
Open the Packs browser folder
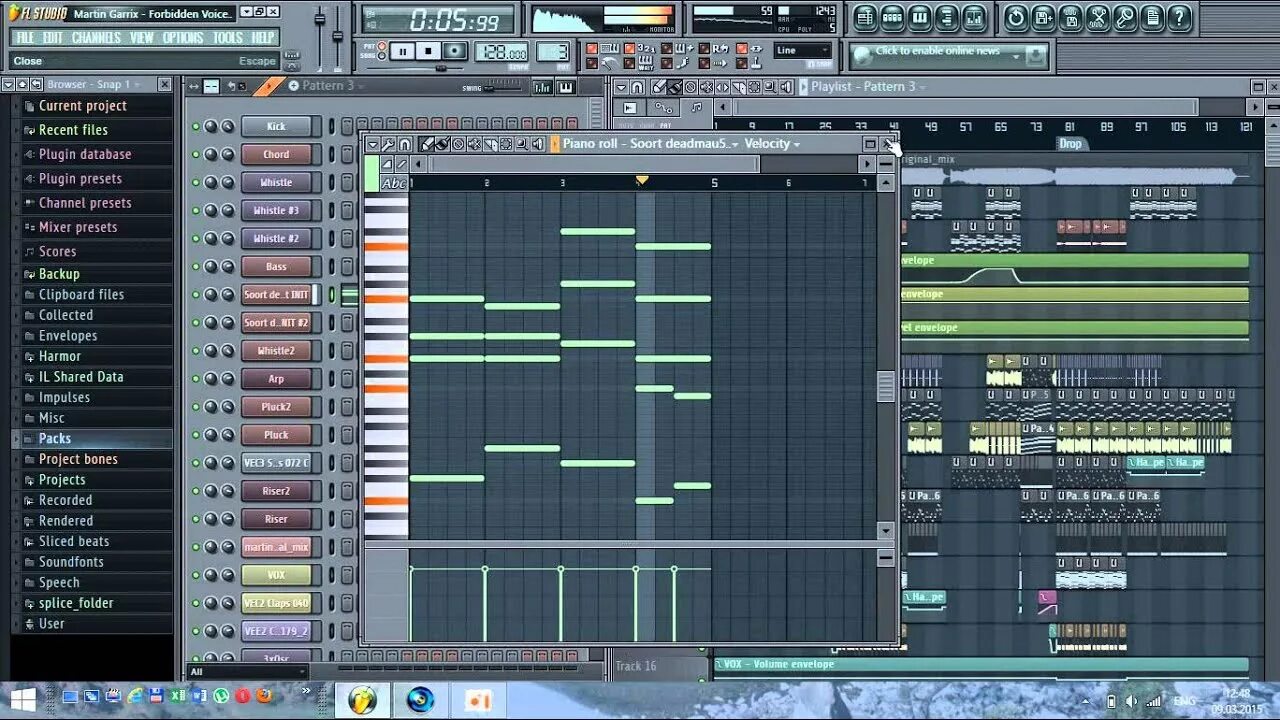[x=55, y=438]
